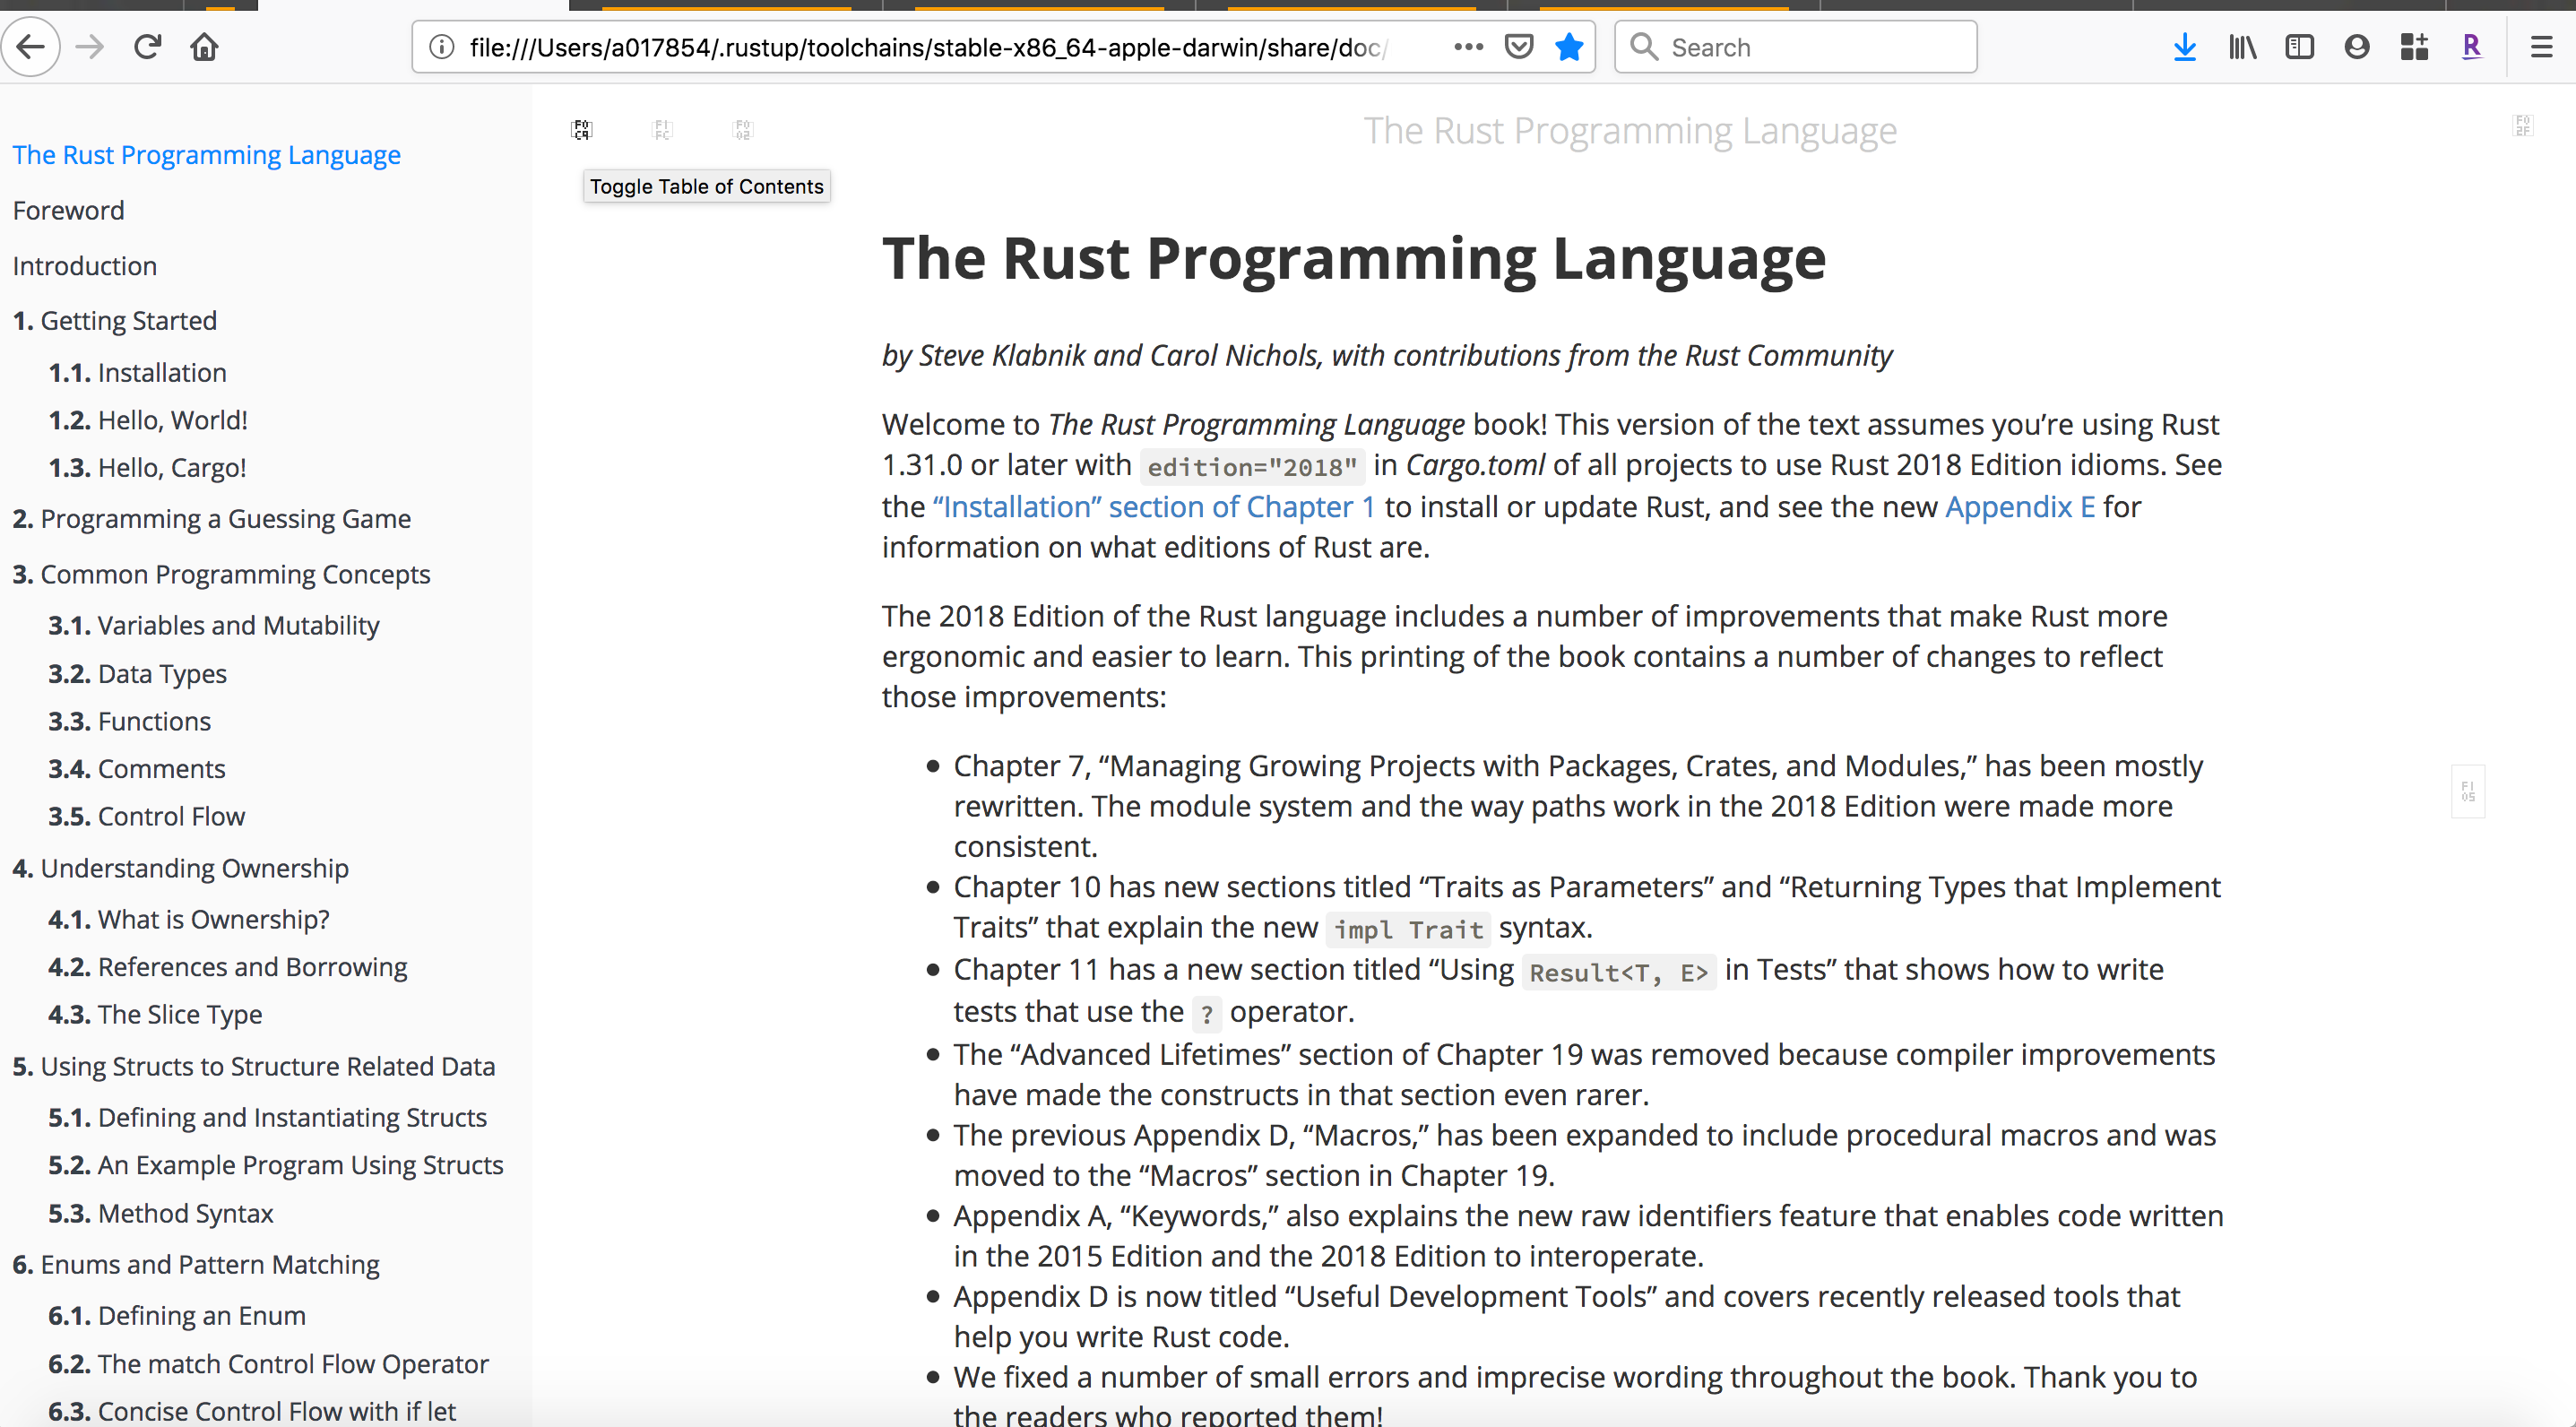Viewport: 2576px width, 1427px height.
Task: Follow the "Installation" section of Chapter 1 link
Action: point(1152,507)
